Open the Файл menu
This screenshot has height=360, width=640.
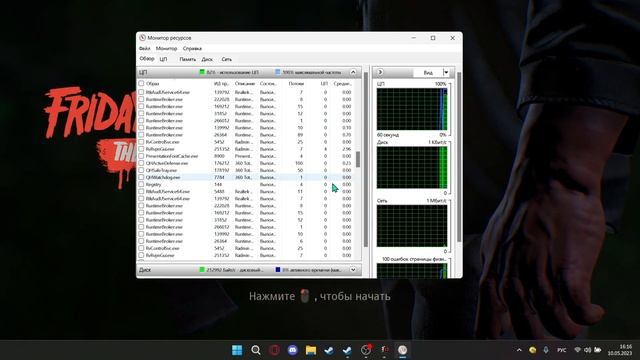(x=144, y=48)
